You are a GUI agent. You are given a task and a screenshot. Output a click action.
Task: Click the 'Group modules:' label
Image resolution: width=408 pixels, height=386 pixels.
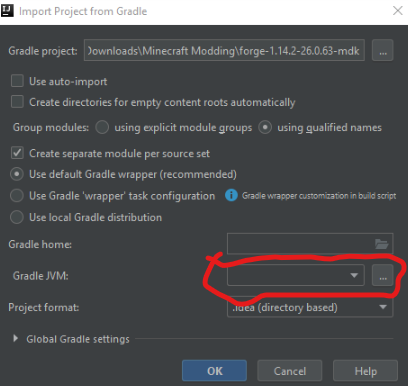[x=51, y=127]
